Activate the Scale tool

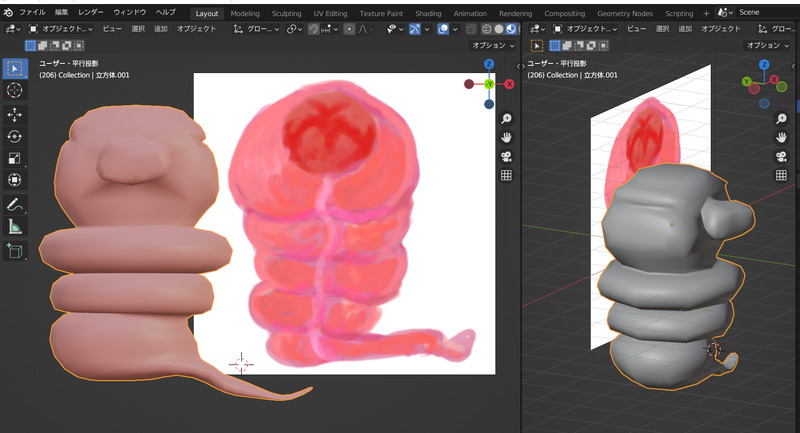click(15, 159)
